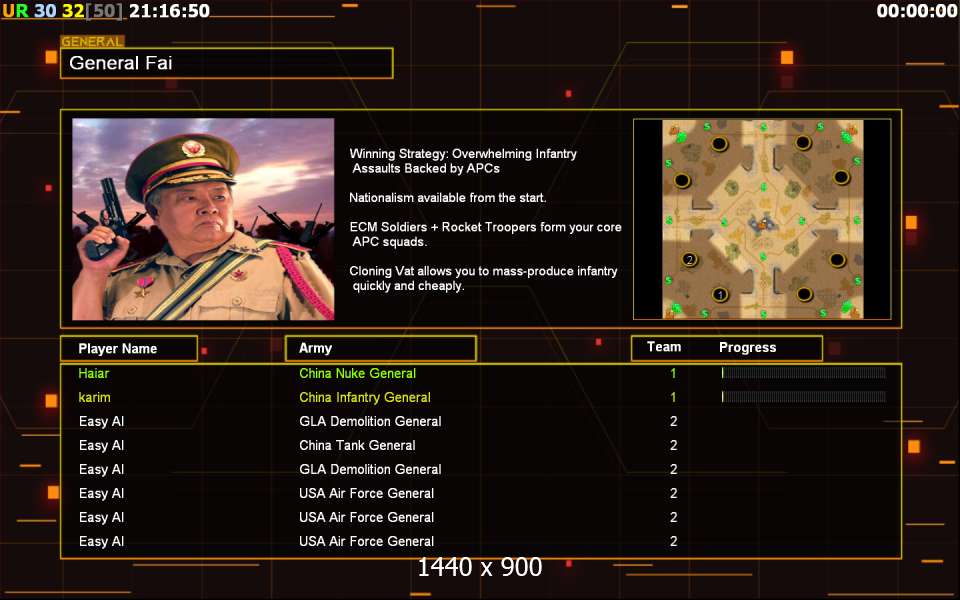Click karim's loading progress bar
Image resolution: width=960 pixels, height=600 pixels.
[803, 397]
